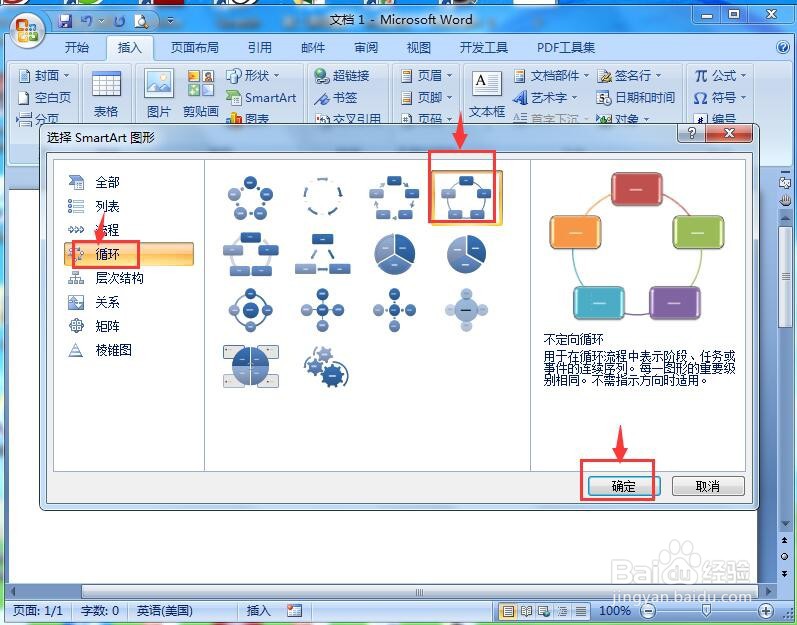This screenshot has height=625, width=797.
Task: Redo the action in quick access toolbar
Action: point(119,21)
